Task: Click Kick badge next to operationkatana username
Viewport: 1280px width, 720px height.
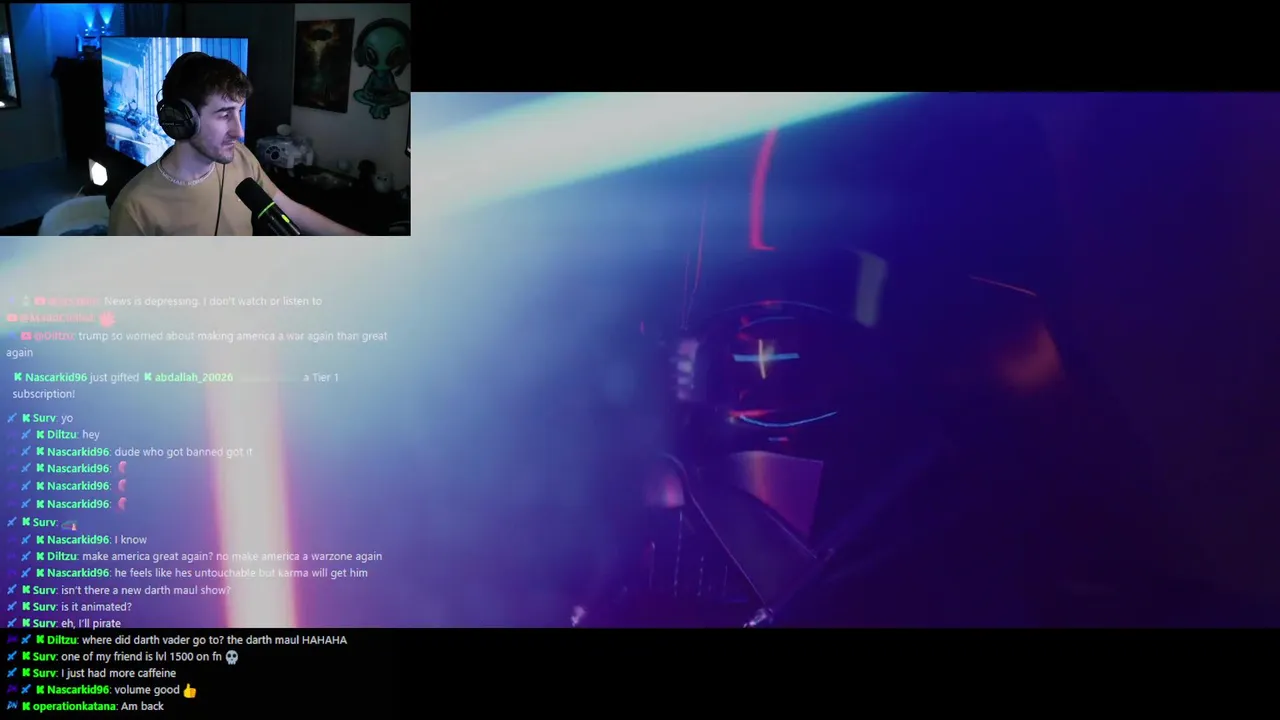Action: point(26,707)
